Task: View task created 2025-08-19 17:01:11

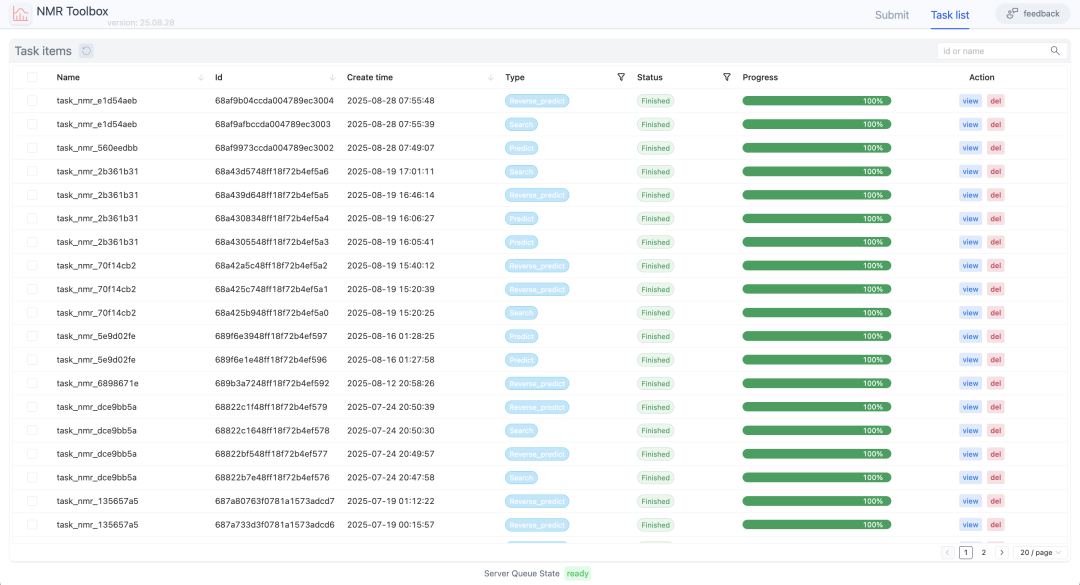Action: pos(969,172)
